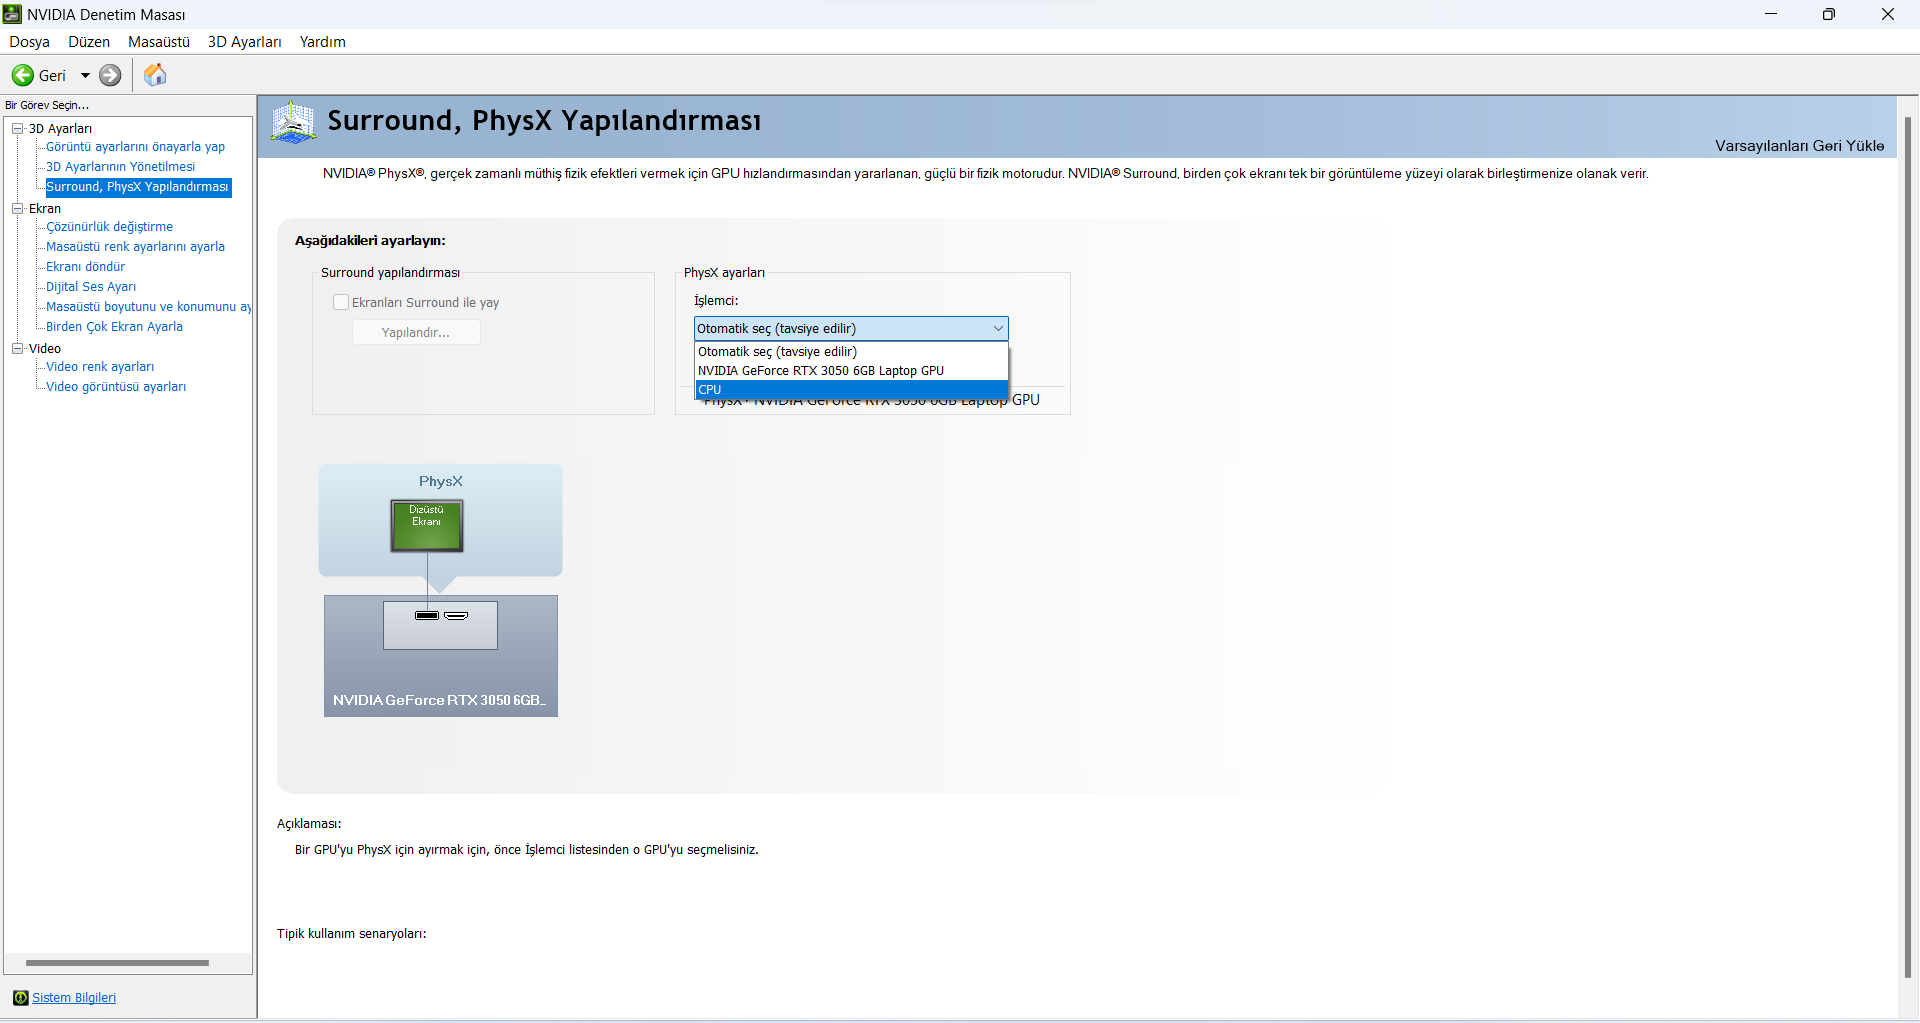Click the main panel vertical scrollbar
This screenshot has height=1023, width=1920.
tap(1908, 547)
